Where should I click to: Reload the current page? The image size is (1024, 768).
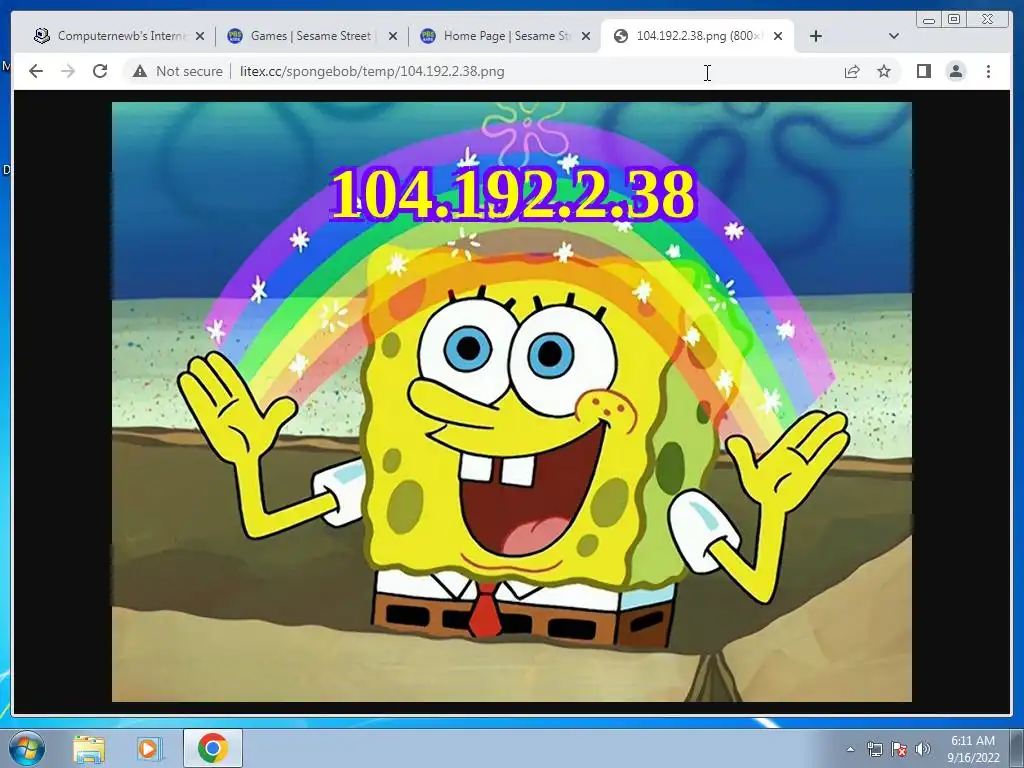click(100, 71)
